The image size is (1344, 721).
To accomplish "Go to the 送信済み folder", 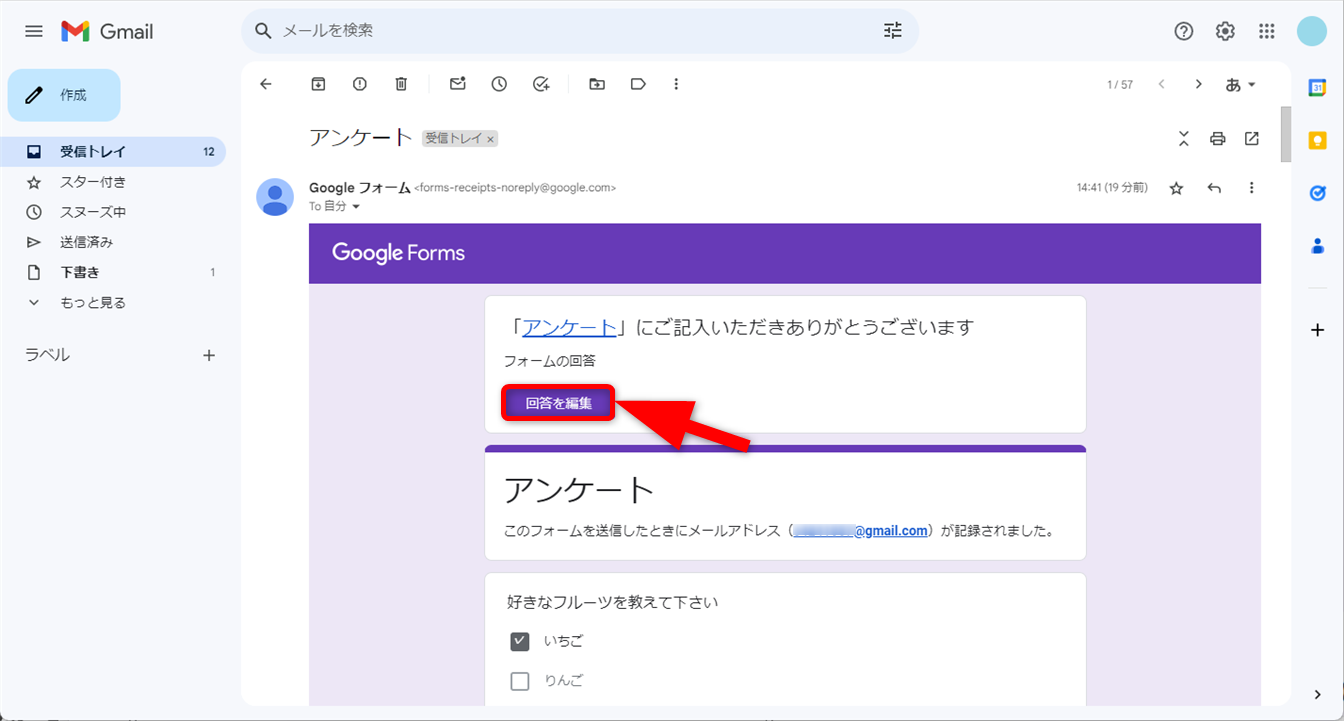I will pos(86,242).
